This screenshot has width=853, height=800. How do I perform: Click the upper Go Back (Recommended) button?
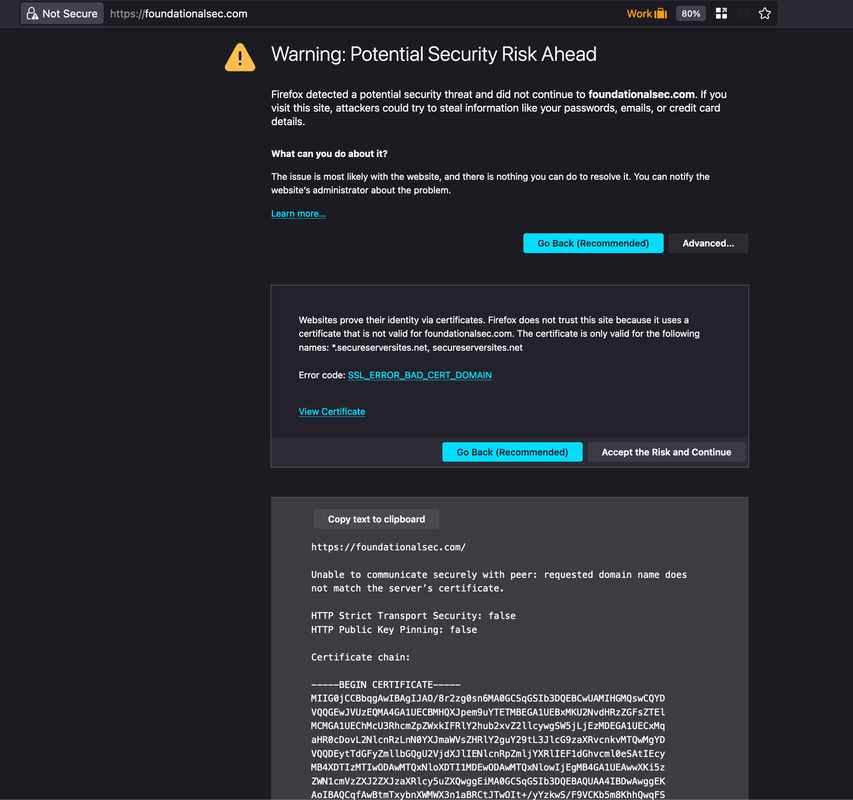(x=593, y=243)
